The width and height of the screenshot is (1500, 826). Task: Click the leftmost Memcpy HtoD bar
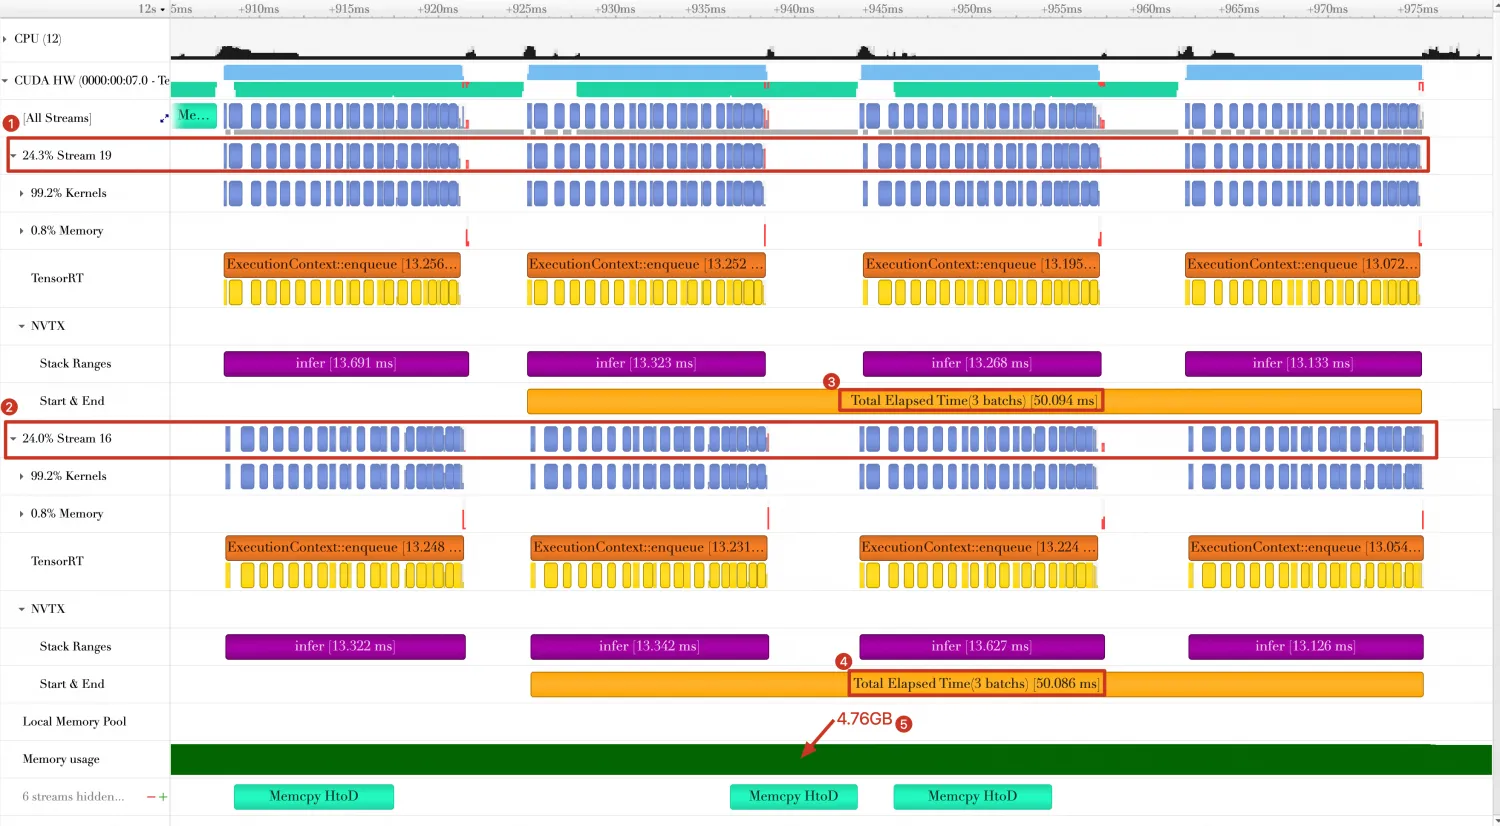pos(314,797)
